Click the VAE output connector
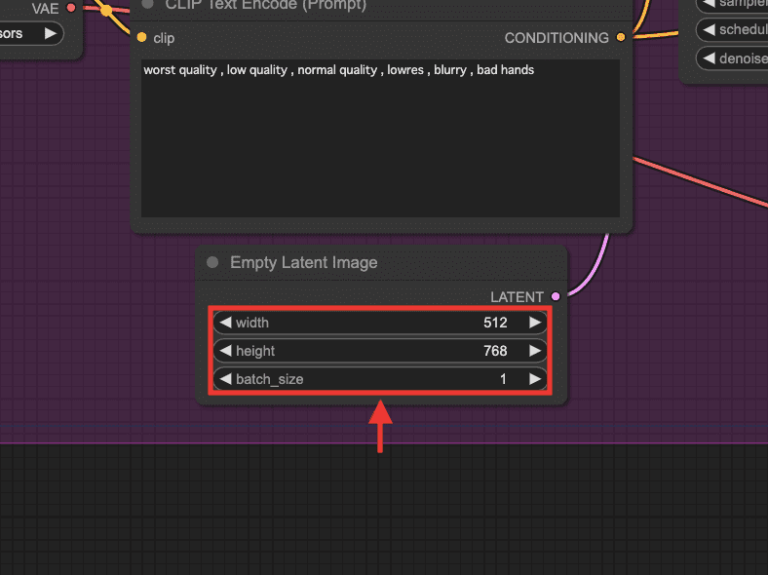This screenshot has height=575, width=768. click(71, 8)
